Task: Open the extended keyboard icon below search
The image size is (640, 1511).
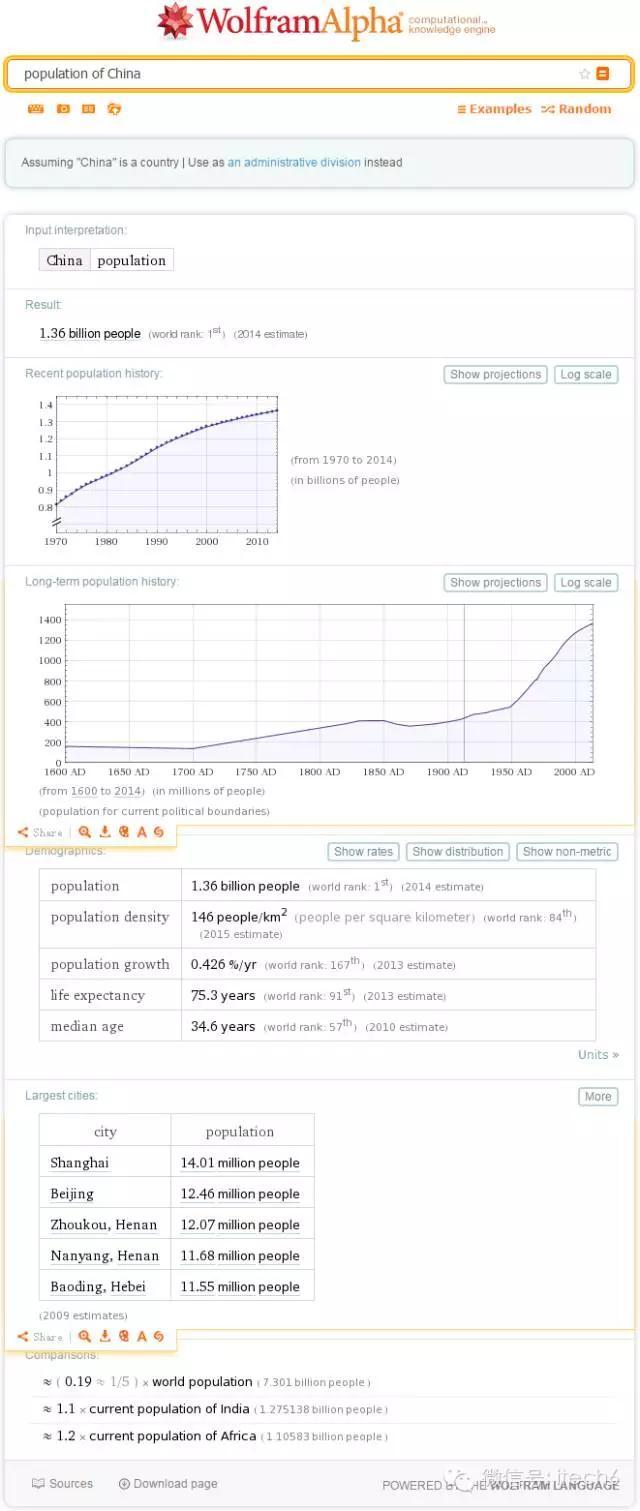Action: pos(35,109)
